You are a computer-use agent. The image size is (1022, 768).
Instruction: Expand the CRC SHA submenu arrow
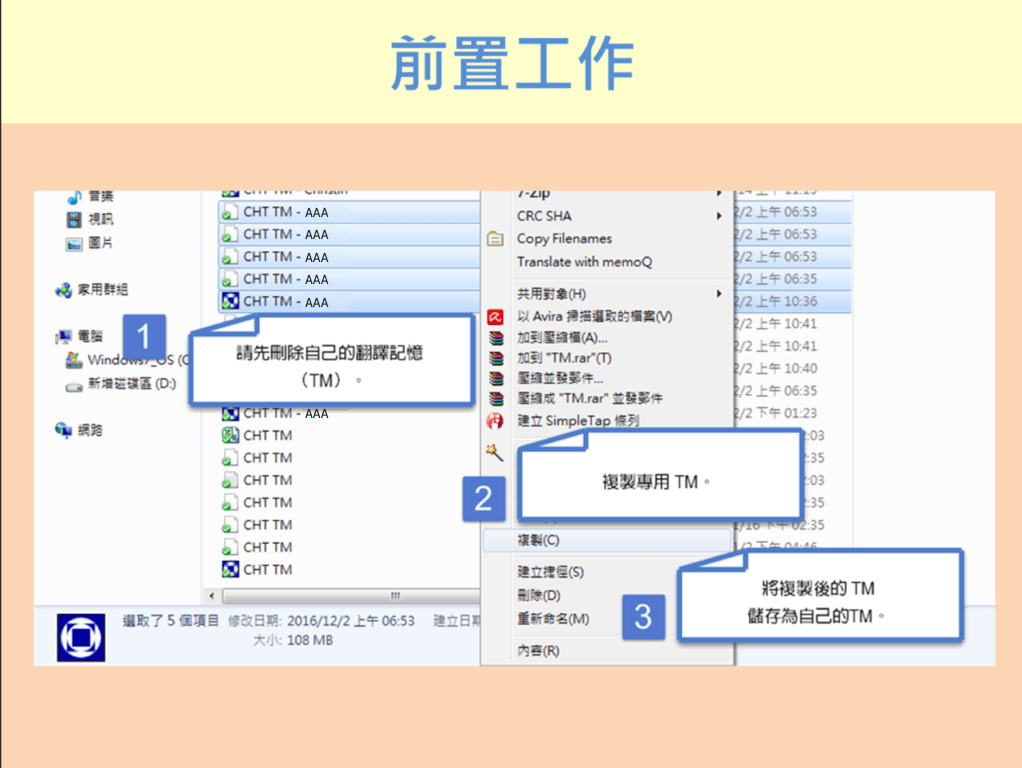click(718, 216)
